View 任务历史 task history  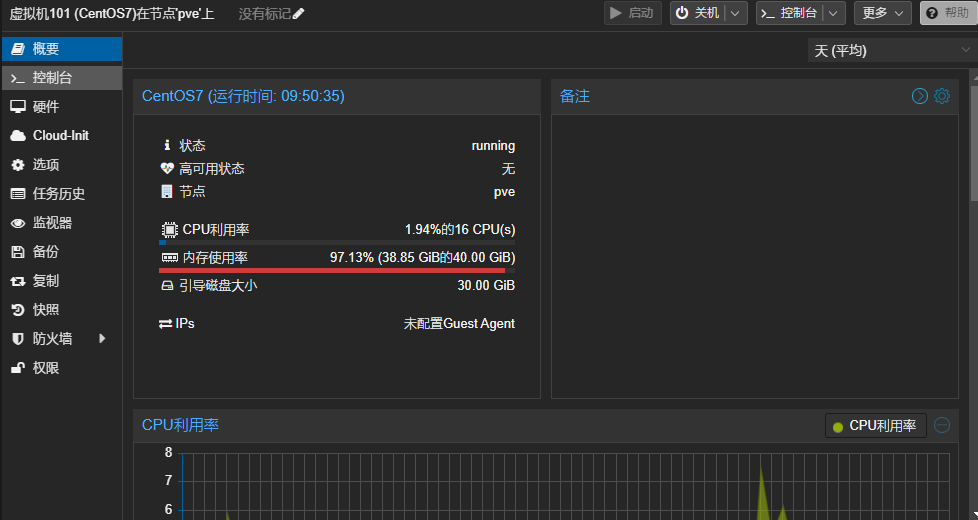(x=62, y=193)
